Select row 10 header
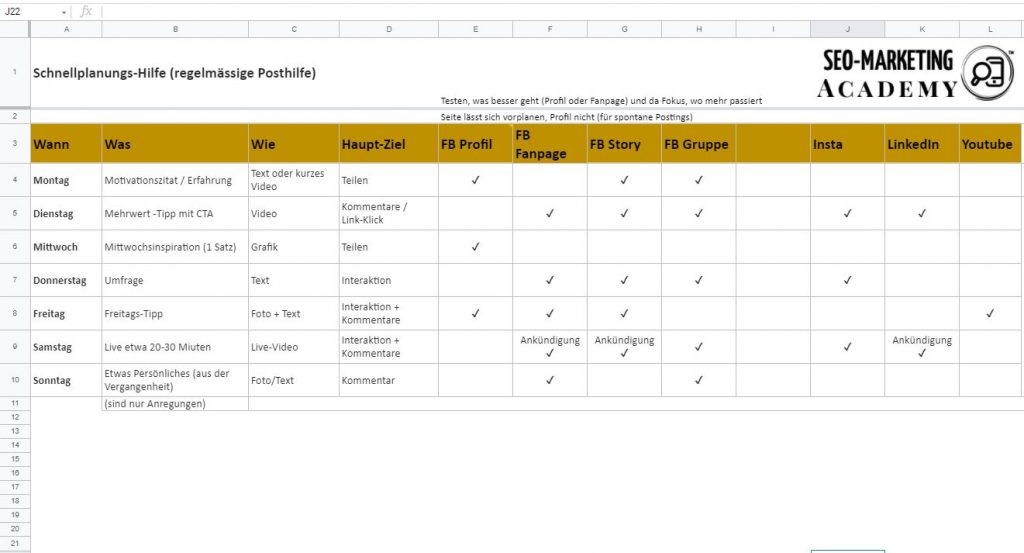Image resolution: width=1024 pixels, height=553 pixels. tap(14, 380)
